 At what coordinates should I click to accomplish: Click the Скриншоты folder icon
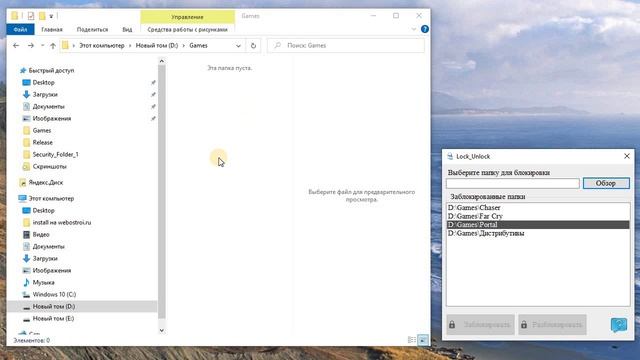[26, 167]
